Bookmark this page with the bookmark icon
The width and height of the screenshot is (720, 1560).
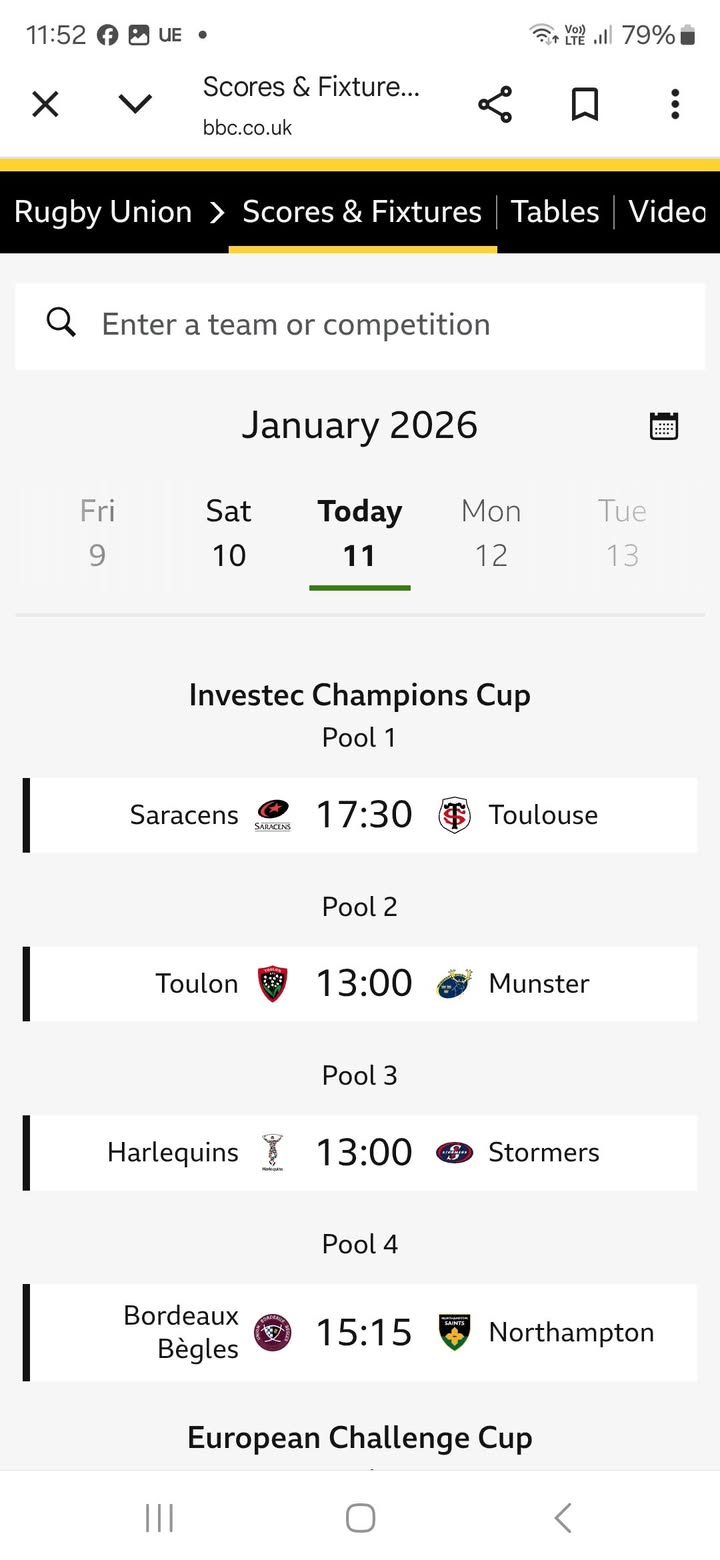click(x=585, y=104)
